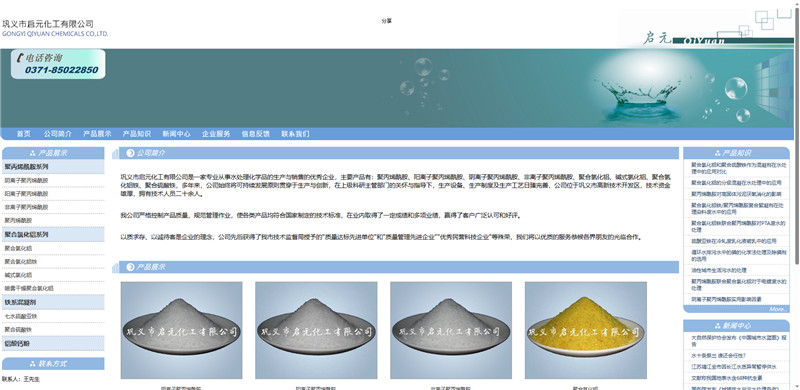Image resolution: width=800 pixels, height=390 pixels.
Task: Click the icon in left 产品展示 sidebar header
Action: tap(33, 153)
